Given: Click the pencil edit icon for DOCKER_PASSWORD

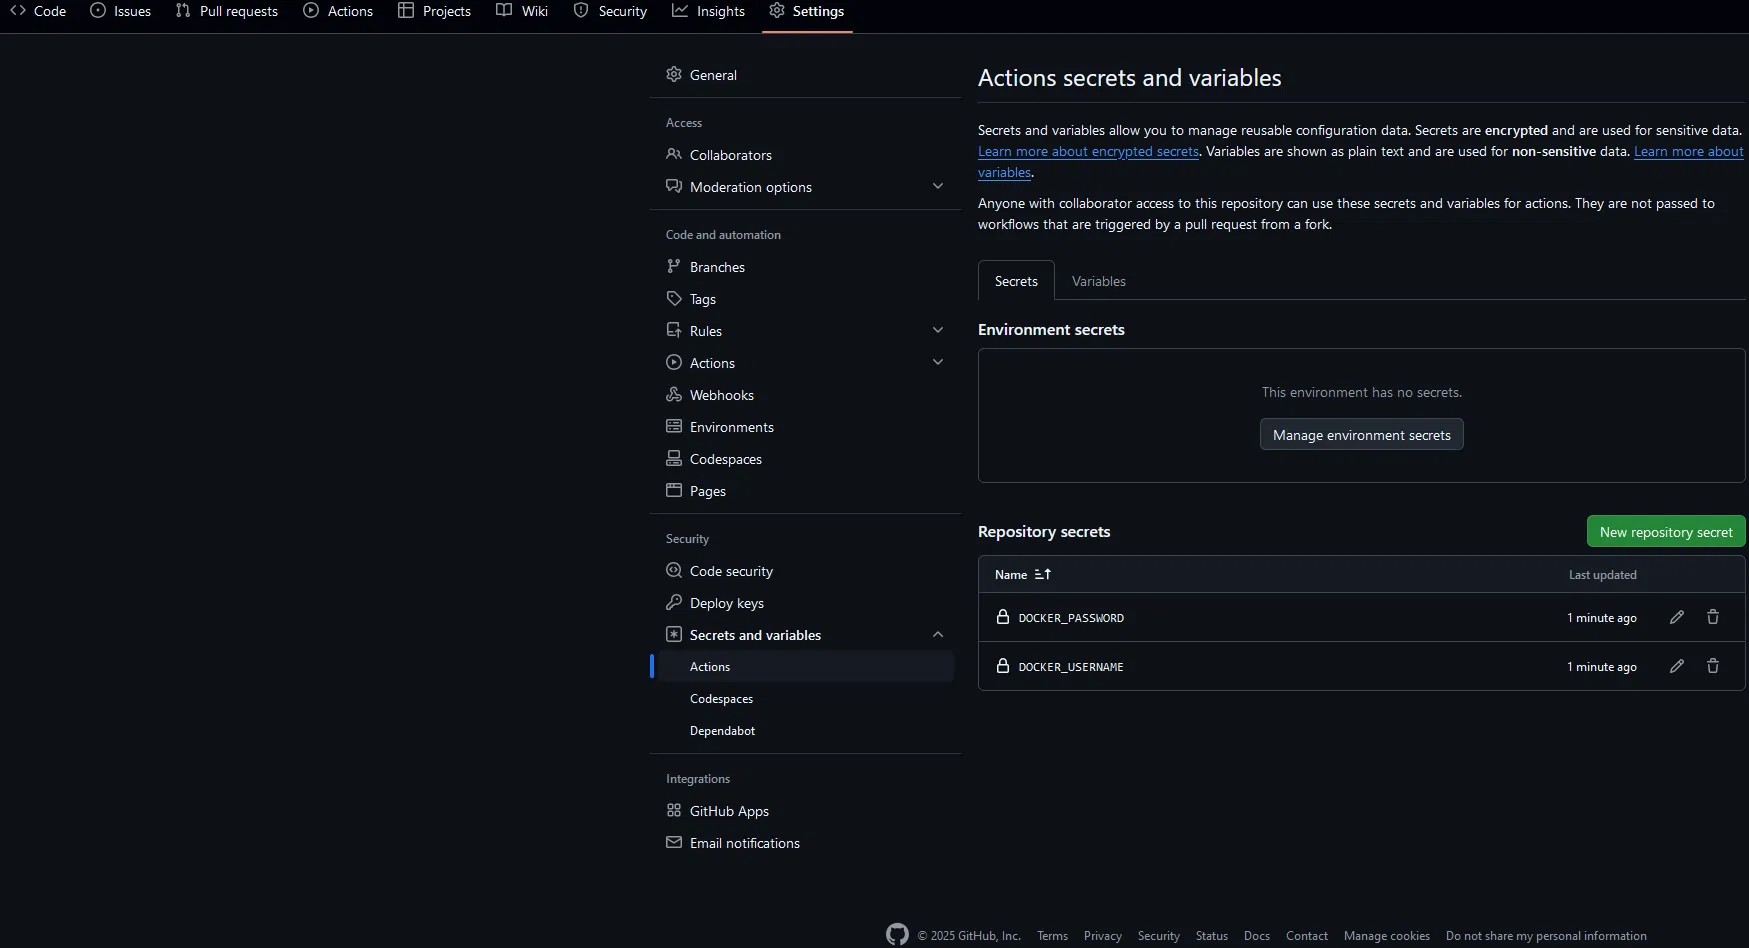Looking at the screenshot, I should coord(1677,617).
